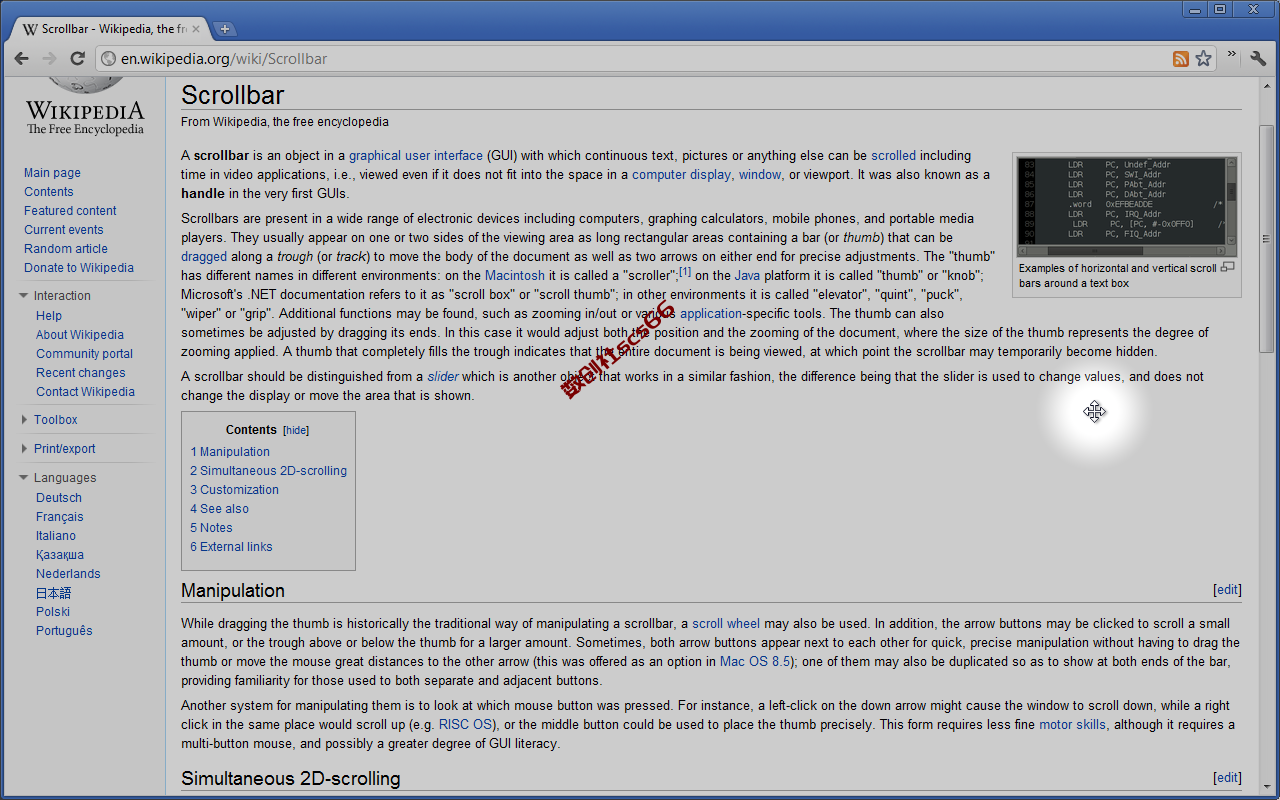Open the motor skills link
The width and height of the screenshot is (1280, 800).
(x=1072, y=725)
